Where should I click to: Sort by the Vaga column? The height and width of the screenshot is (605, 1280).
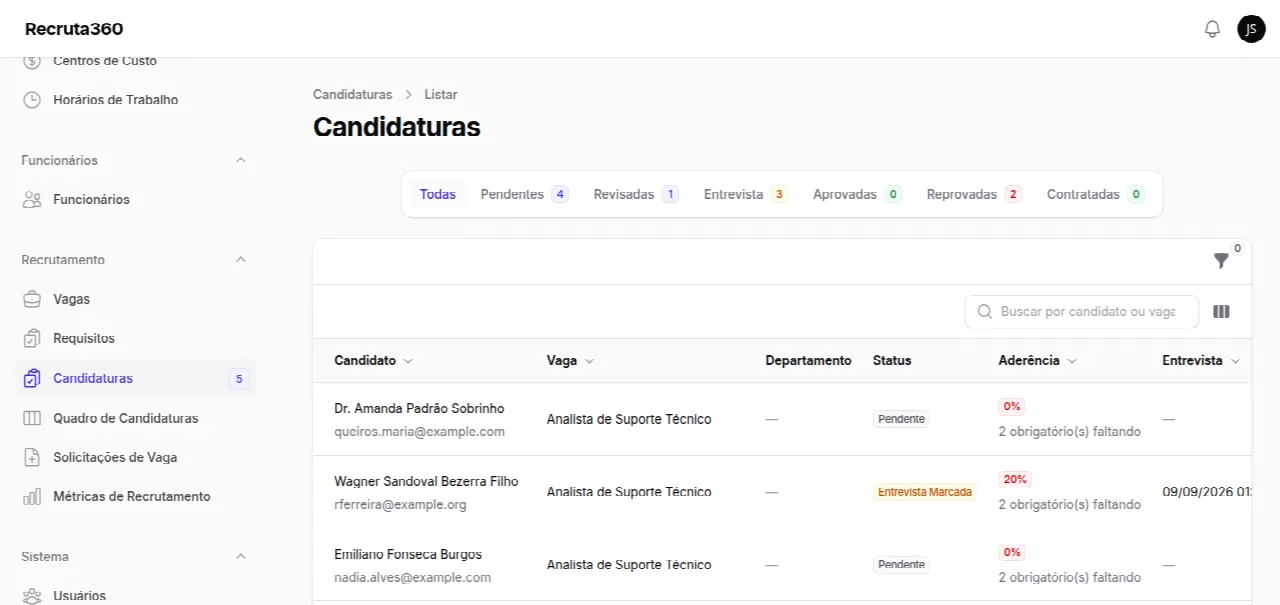click(570, 361)
